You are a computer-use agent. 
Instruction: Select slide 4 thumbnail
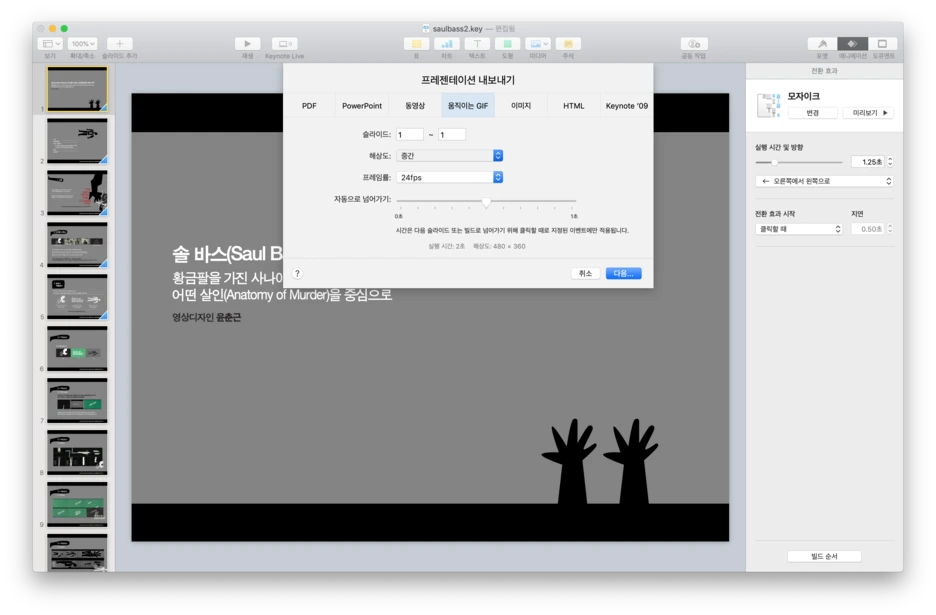point(78,245)
